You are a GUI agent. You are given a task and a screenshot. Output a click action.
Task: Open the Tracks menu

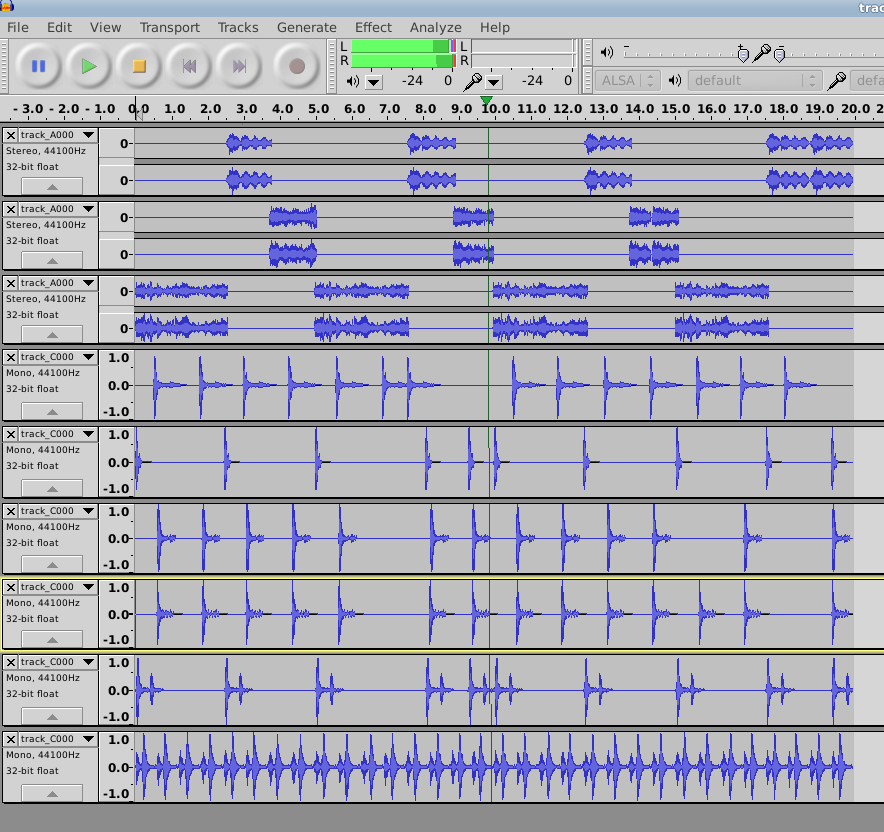pos(238,28)
